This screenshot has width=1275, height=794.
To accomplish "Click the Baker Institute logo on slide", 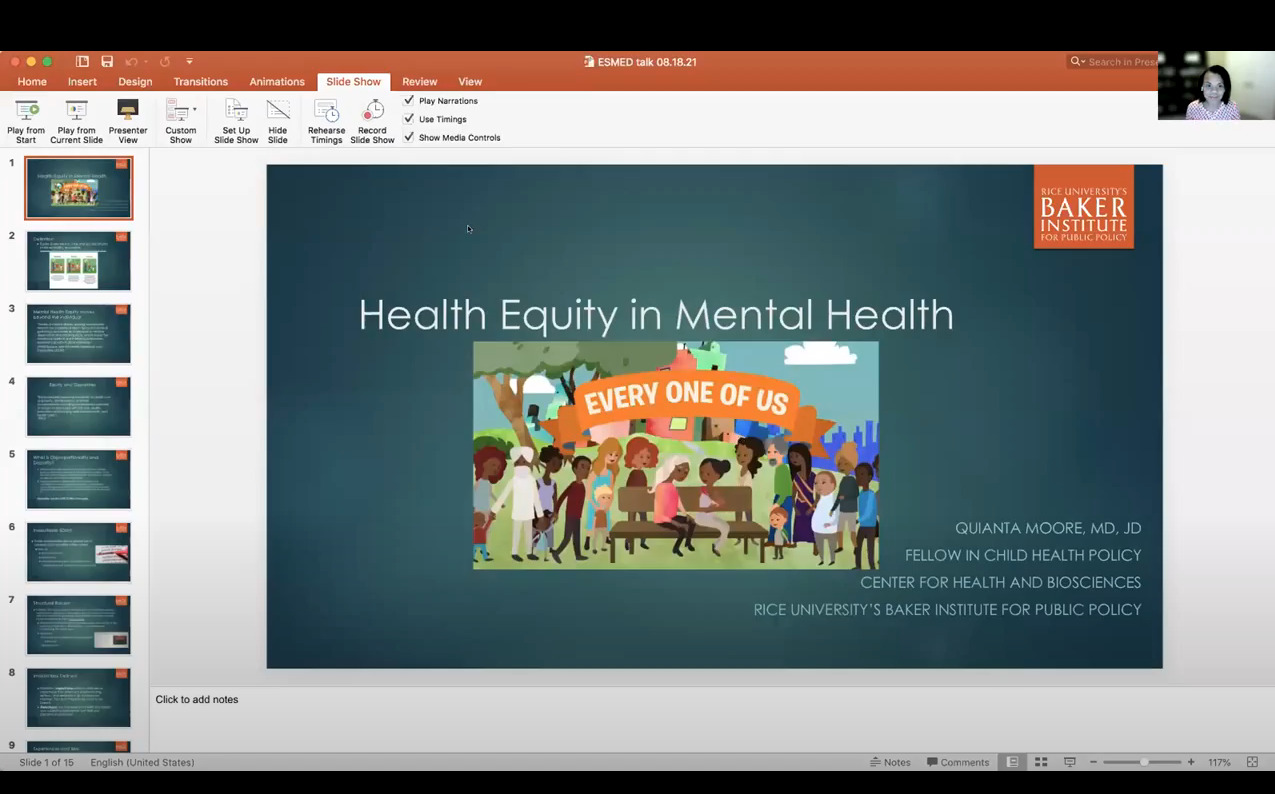I will tap(1084, 207).
